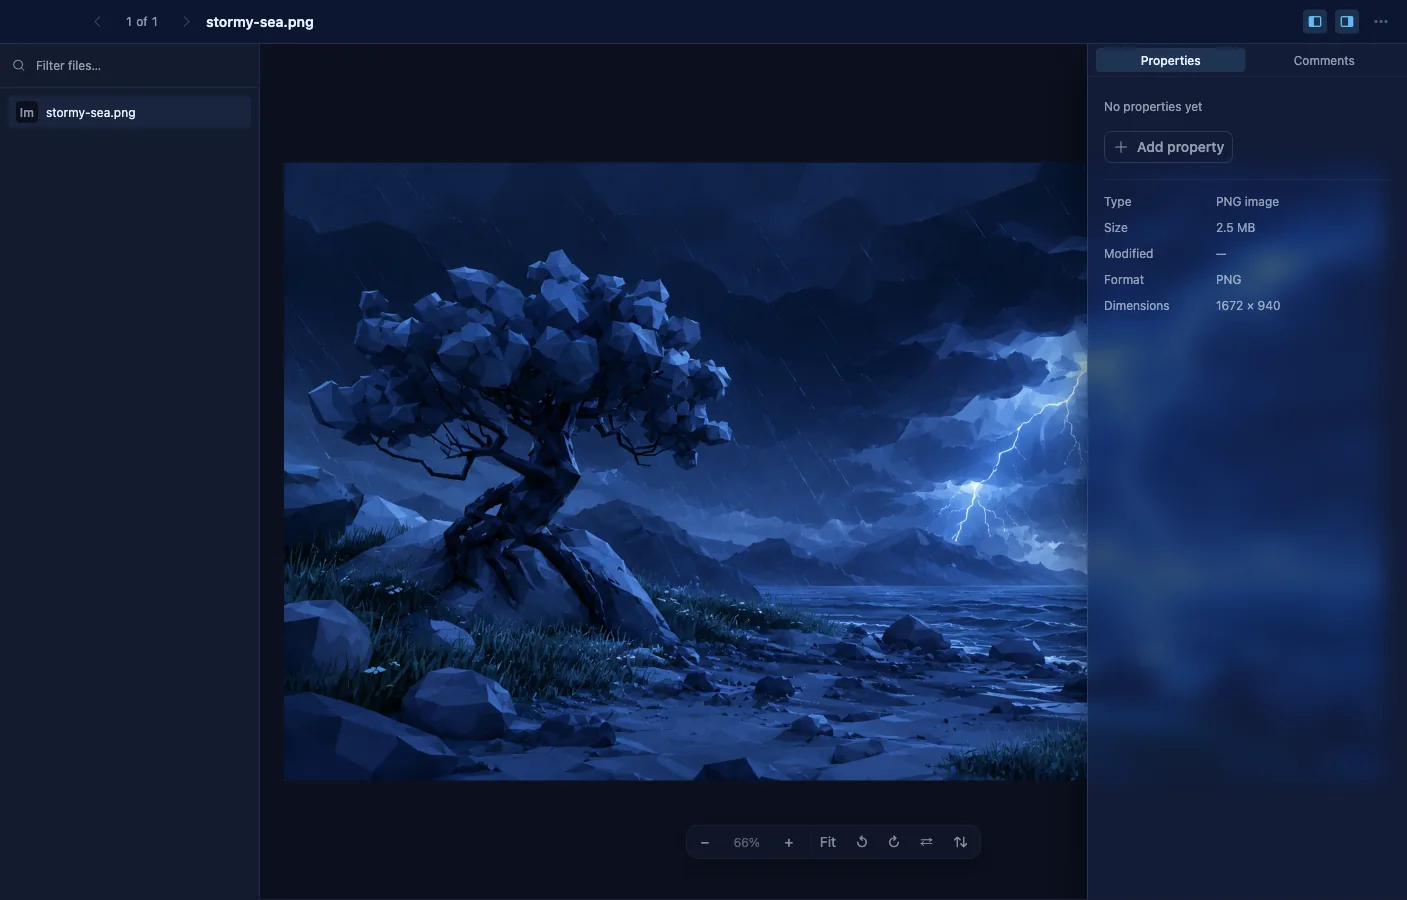The width and height of the screenshot is (1407, 900).
Task: Click the Modified label
Action: coord(1128,253)
